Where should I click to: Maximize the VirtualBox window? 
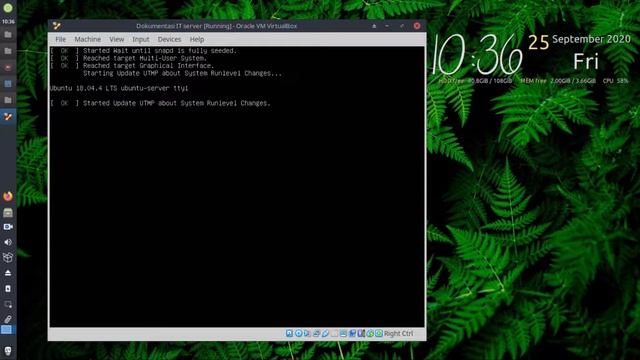(402, 26)
